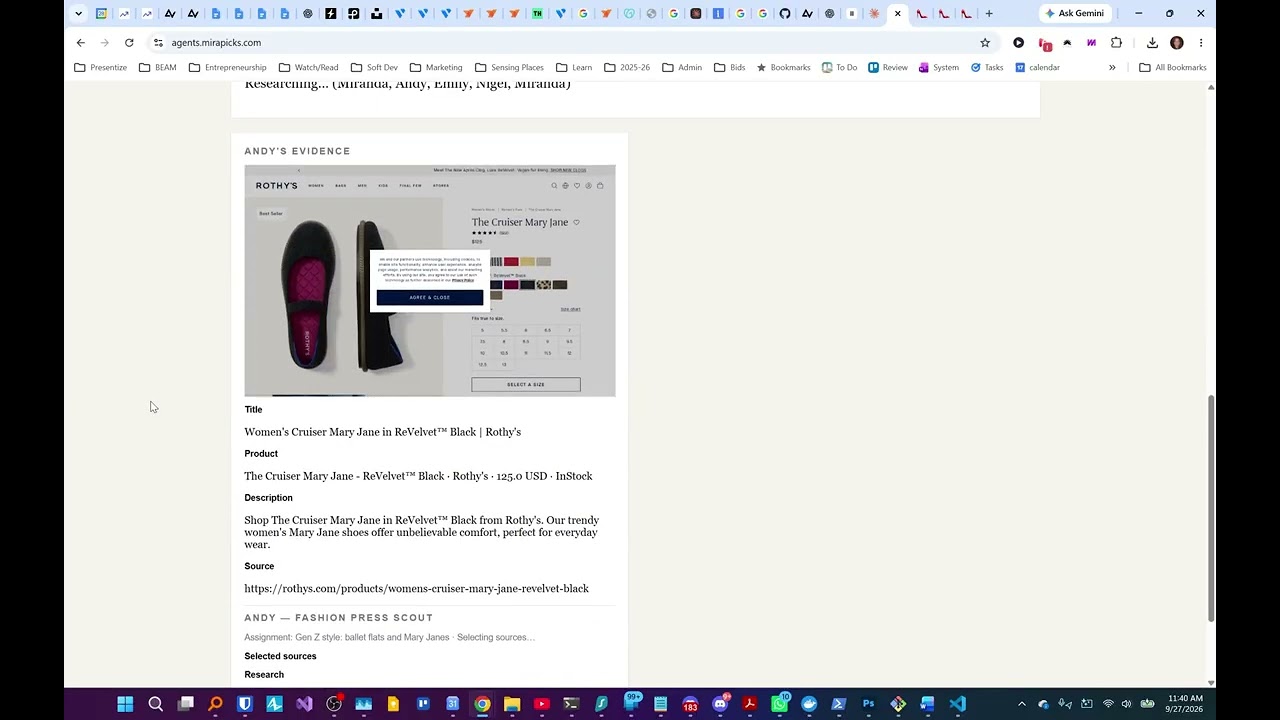Viewport: 1280px width, 720px height.
Task: Open the Admin bookmarks folder
Action: pos(681,68)
